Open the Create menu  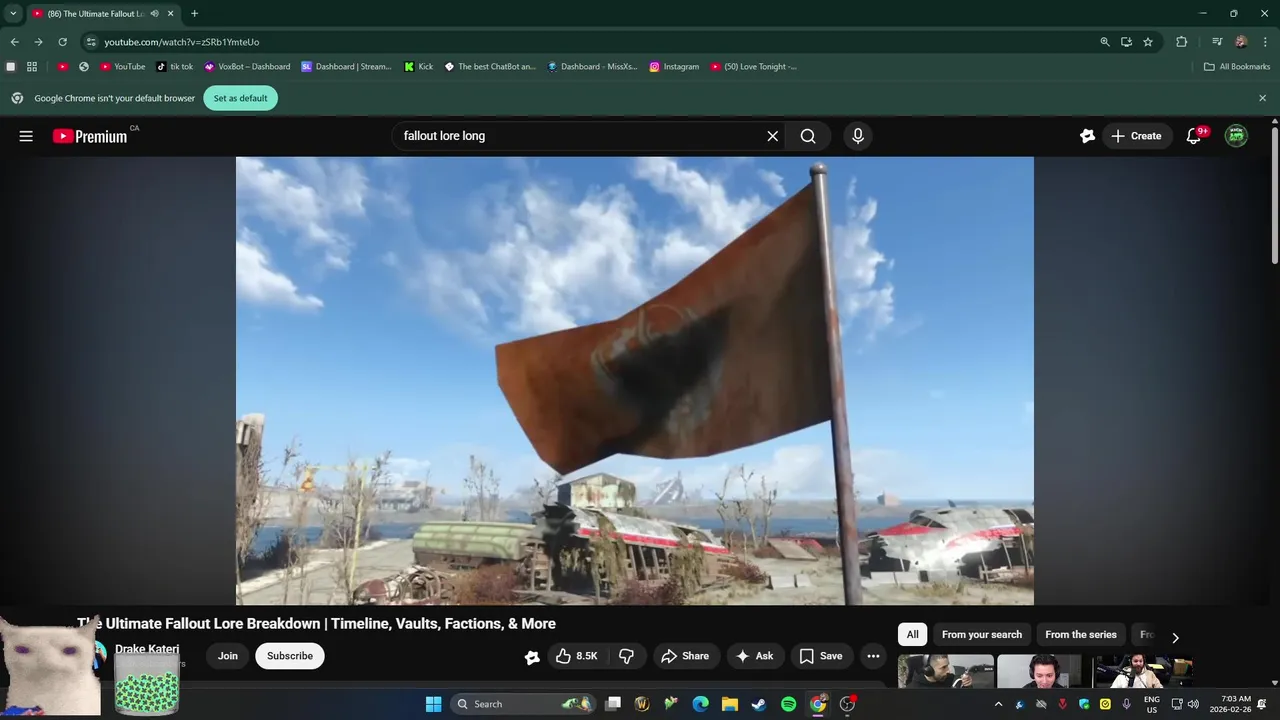[1137, 136]
